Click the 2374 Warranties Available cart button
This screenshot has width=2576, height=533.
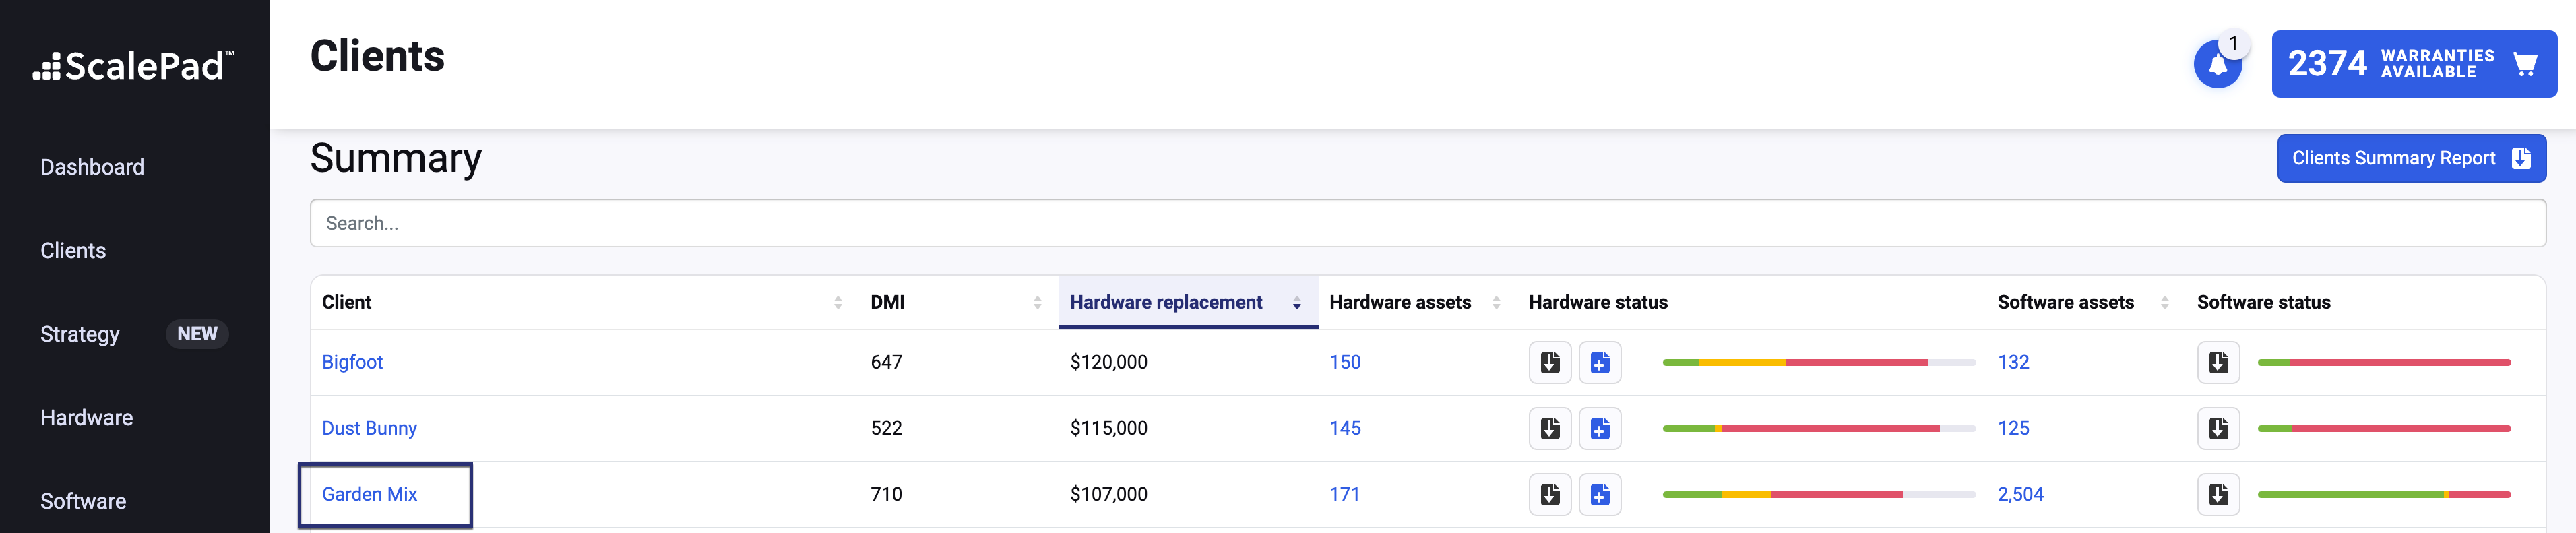pyautogui.click(x=2413, y=64)
